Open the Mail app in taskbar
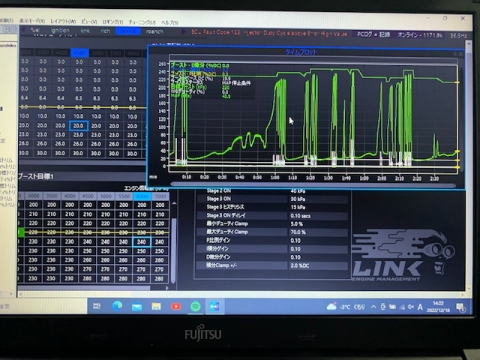 pos(137,306)
